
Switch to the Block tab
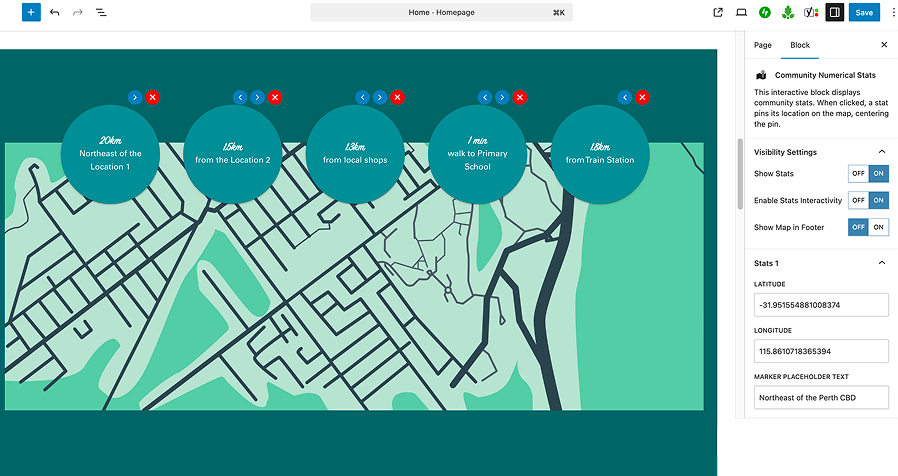799,45
